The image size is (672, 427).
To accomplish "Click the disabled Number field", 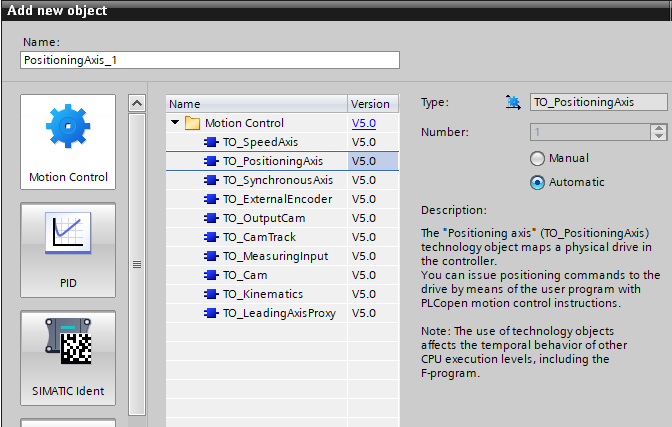I will 590,132.
